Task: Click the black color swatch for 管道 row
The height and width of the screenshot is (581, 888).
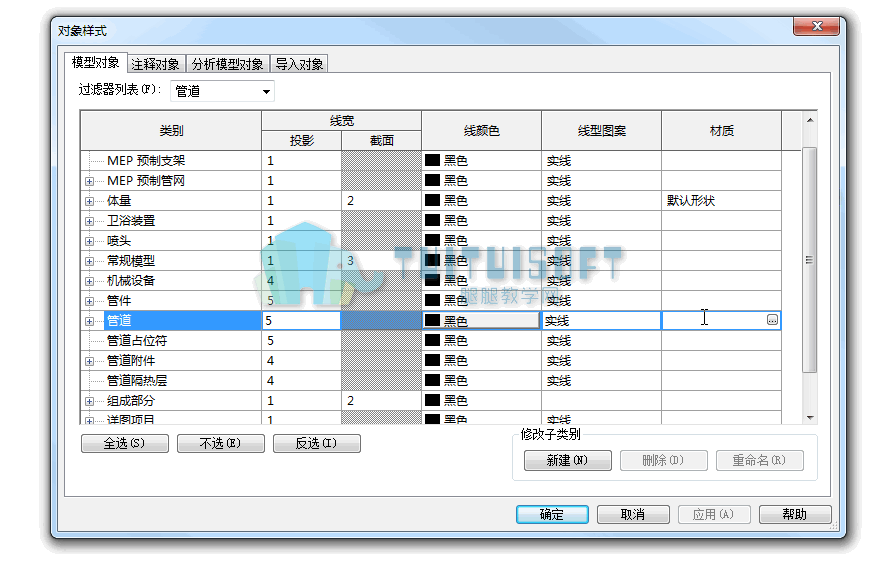Action: pyautogui.click(x=433, y=321)
